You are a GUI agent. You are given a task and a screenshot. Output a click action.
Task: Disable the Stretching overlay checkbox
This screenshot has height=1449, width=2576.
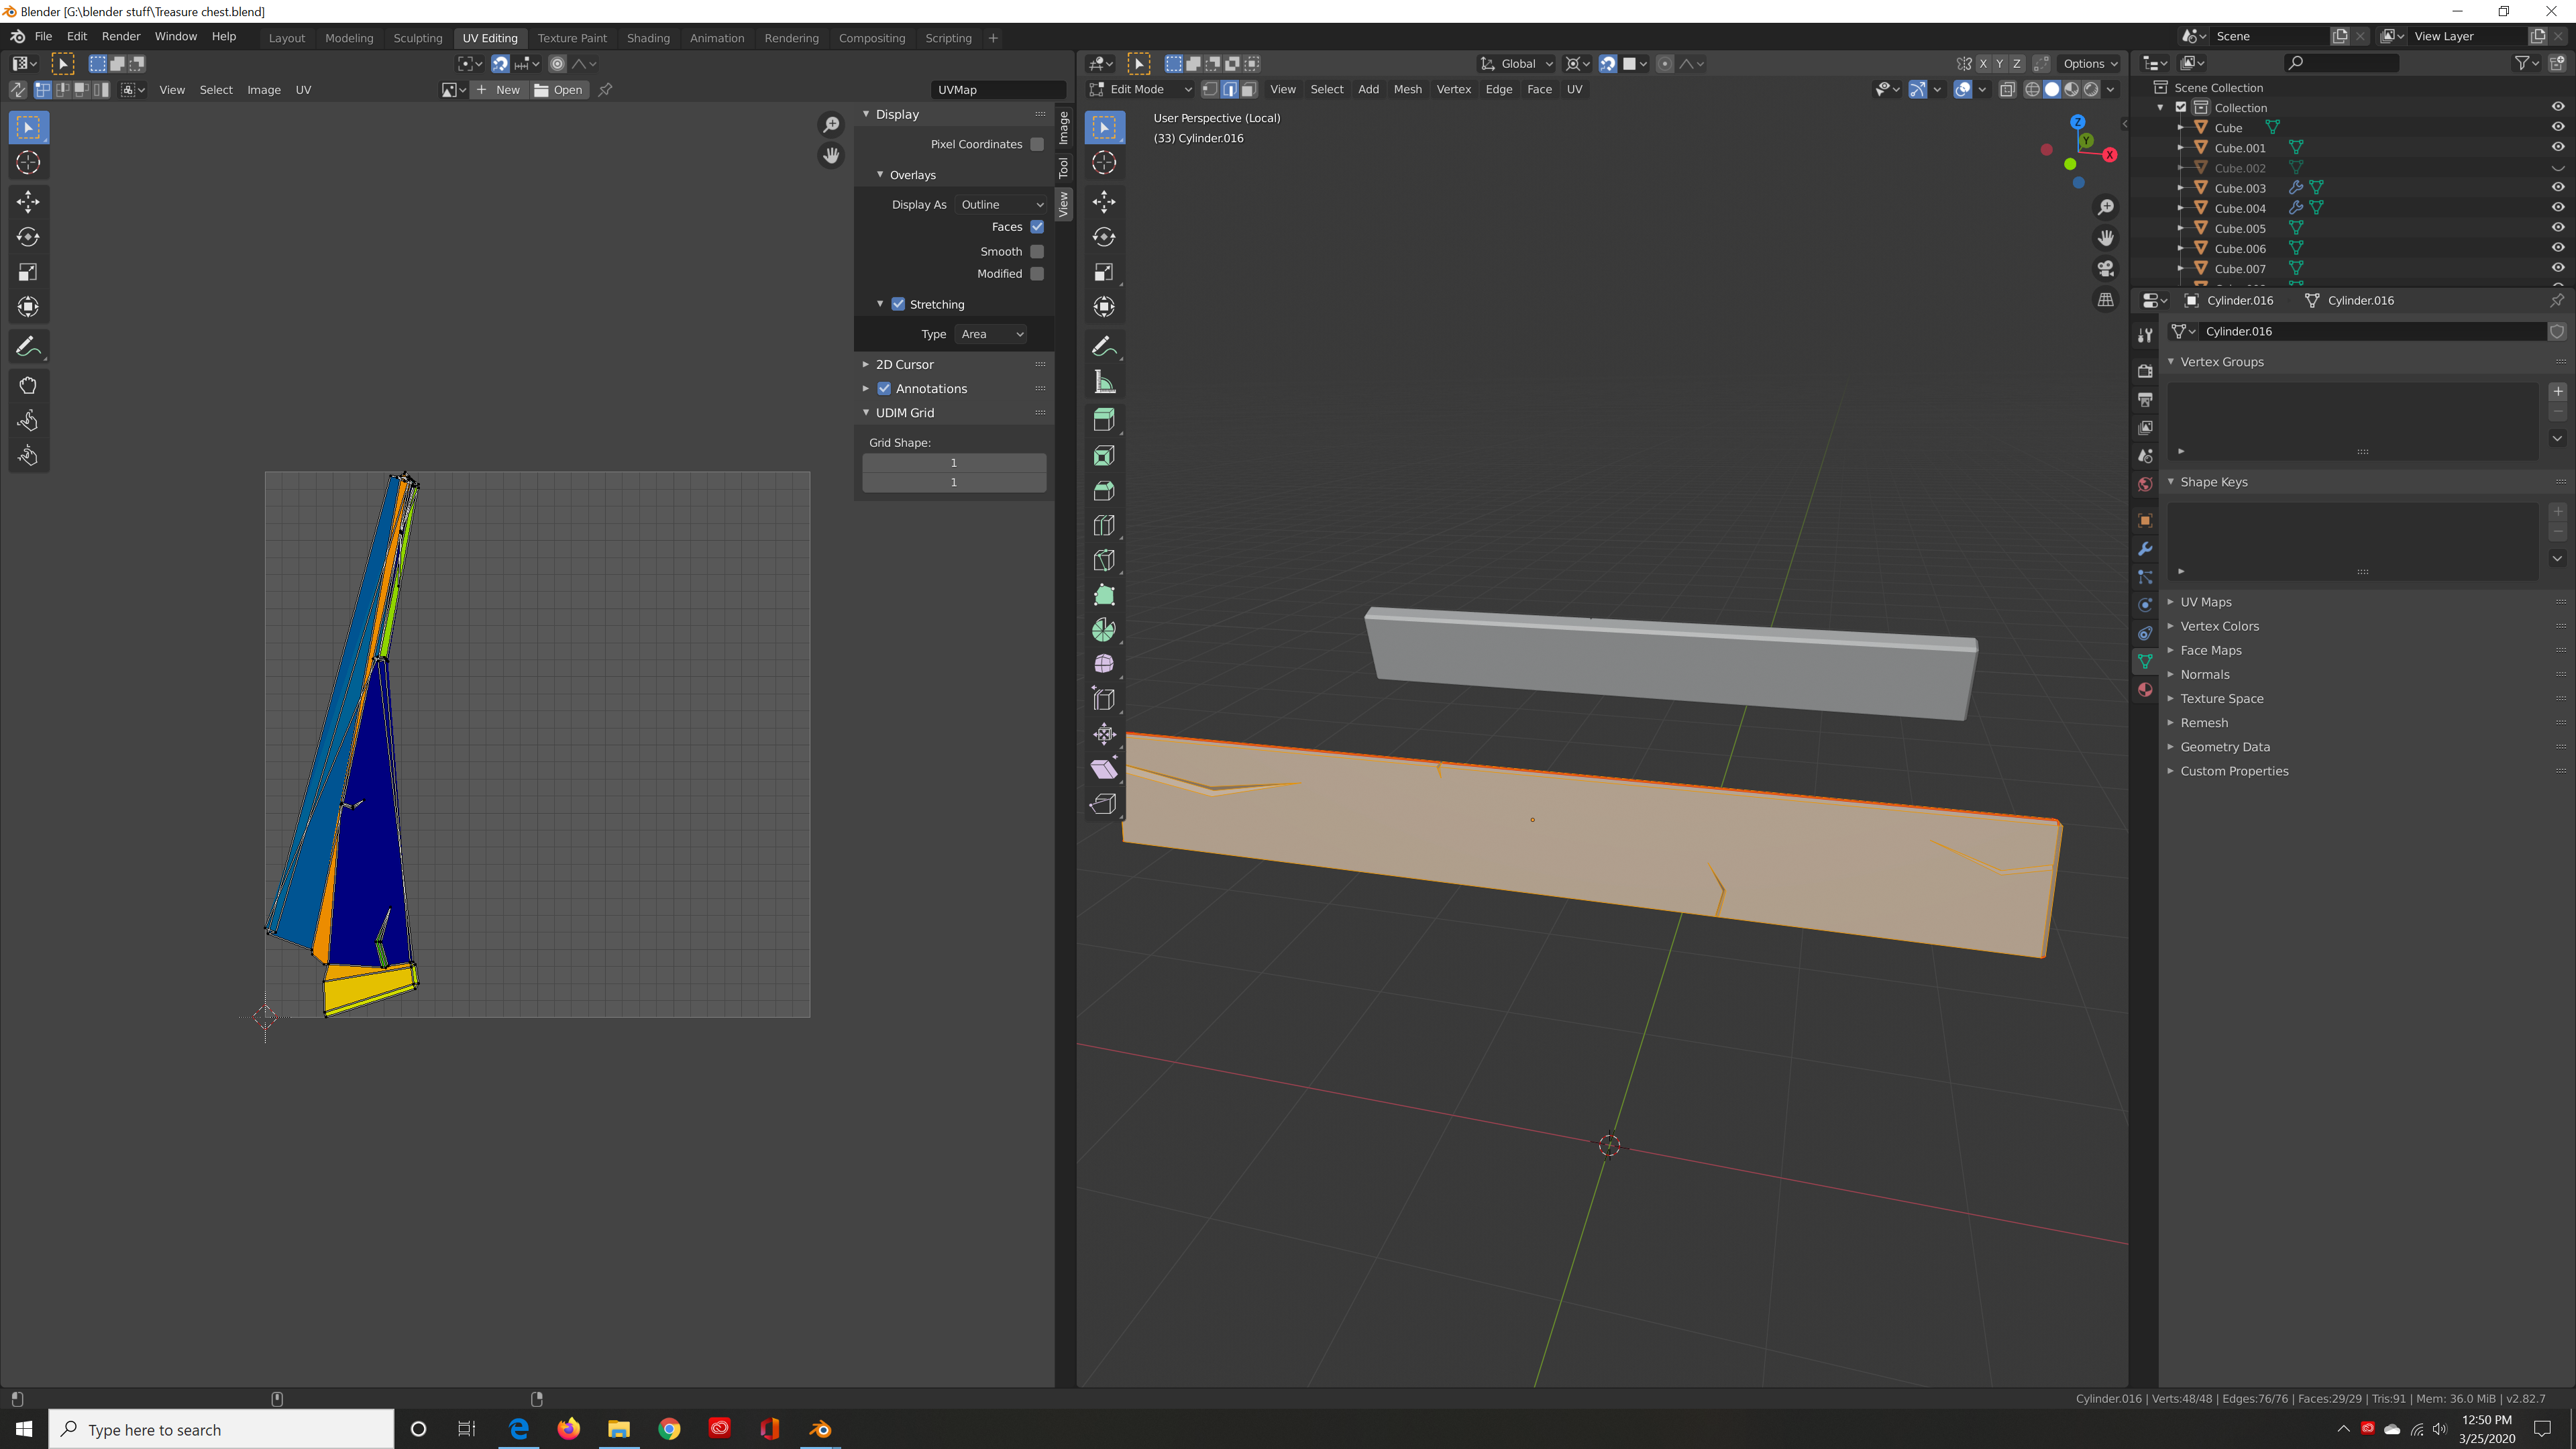[898, 304]
